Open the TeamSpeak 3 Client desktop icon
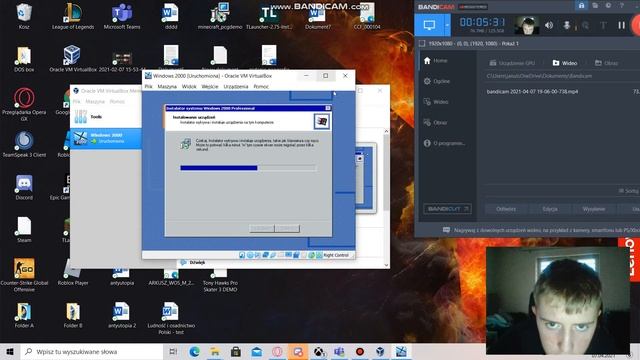This screenshot has height=360, width=640. [x=24, y=144]
